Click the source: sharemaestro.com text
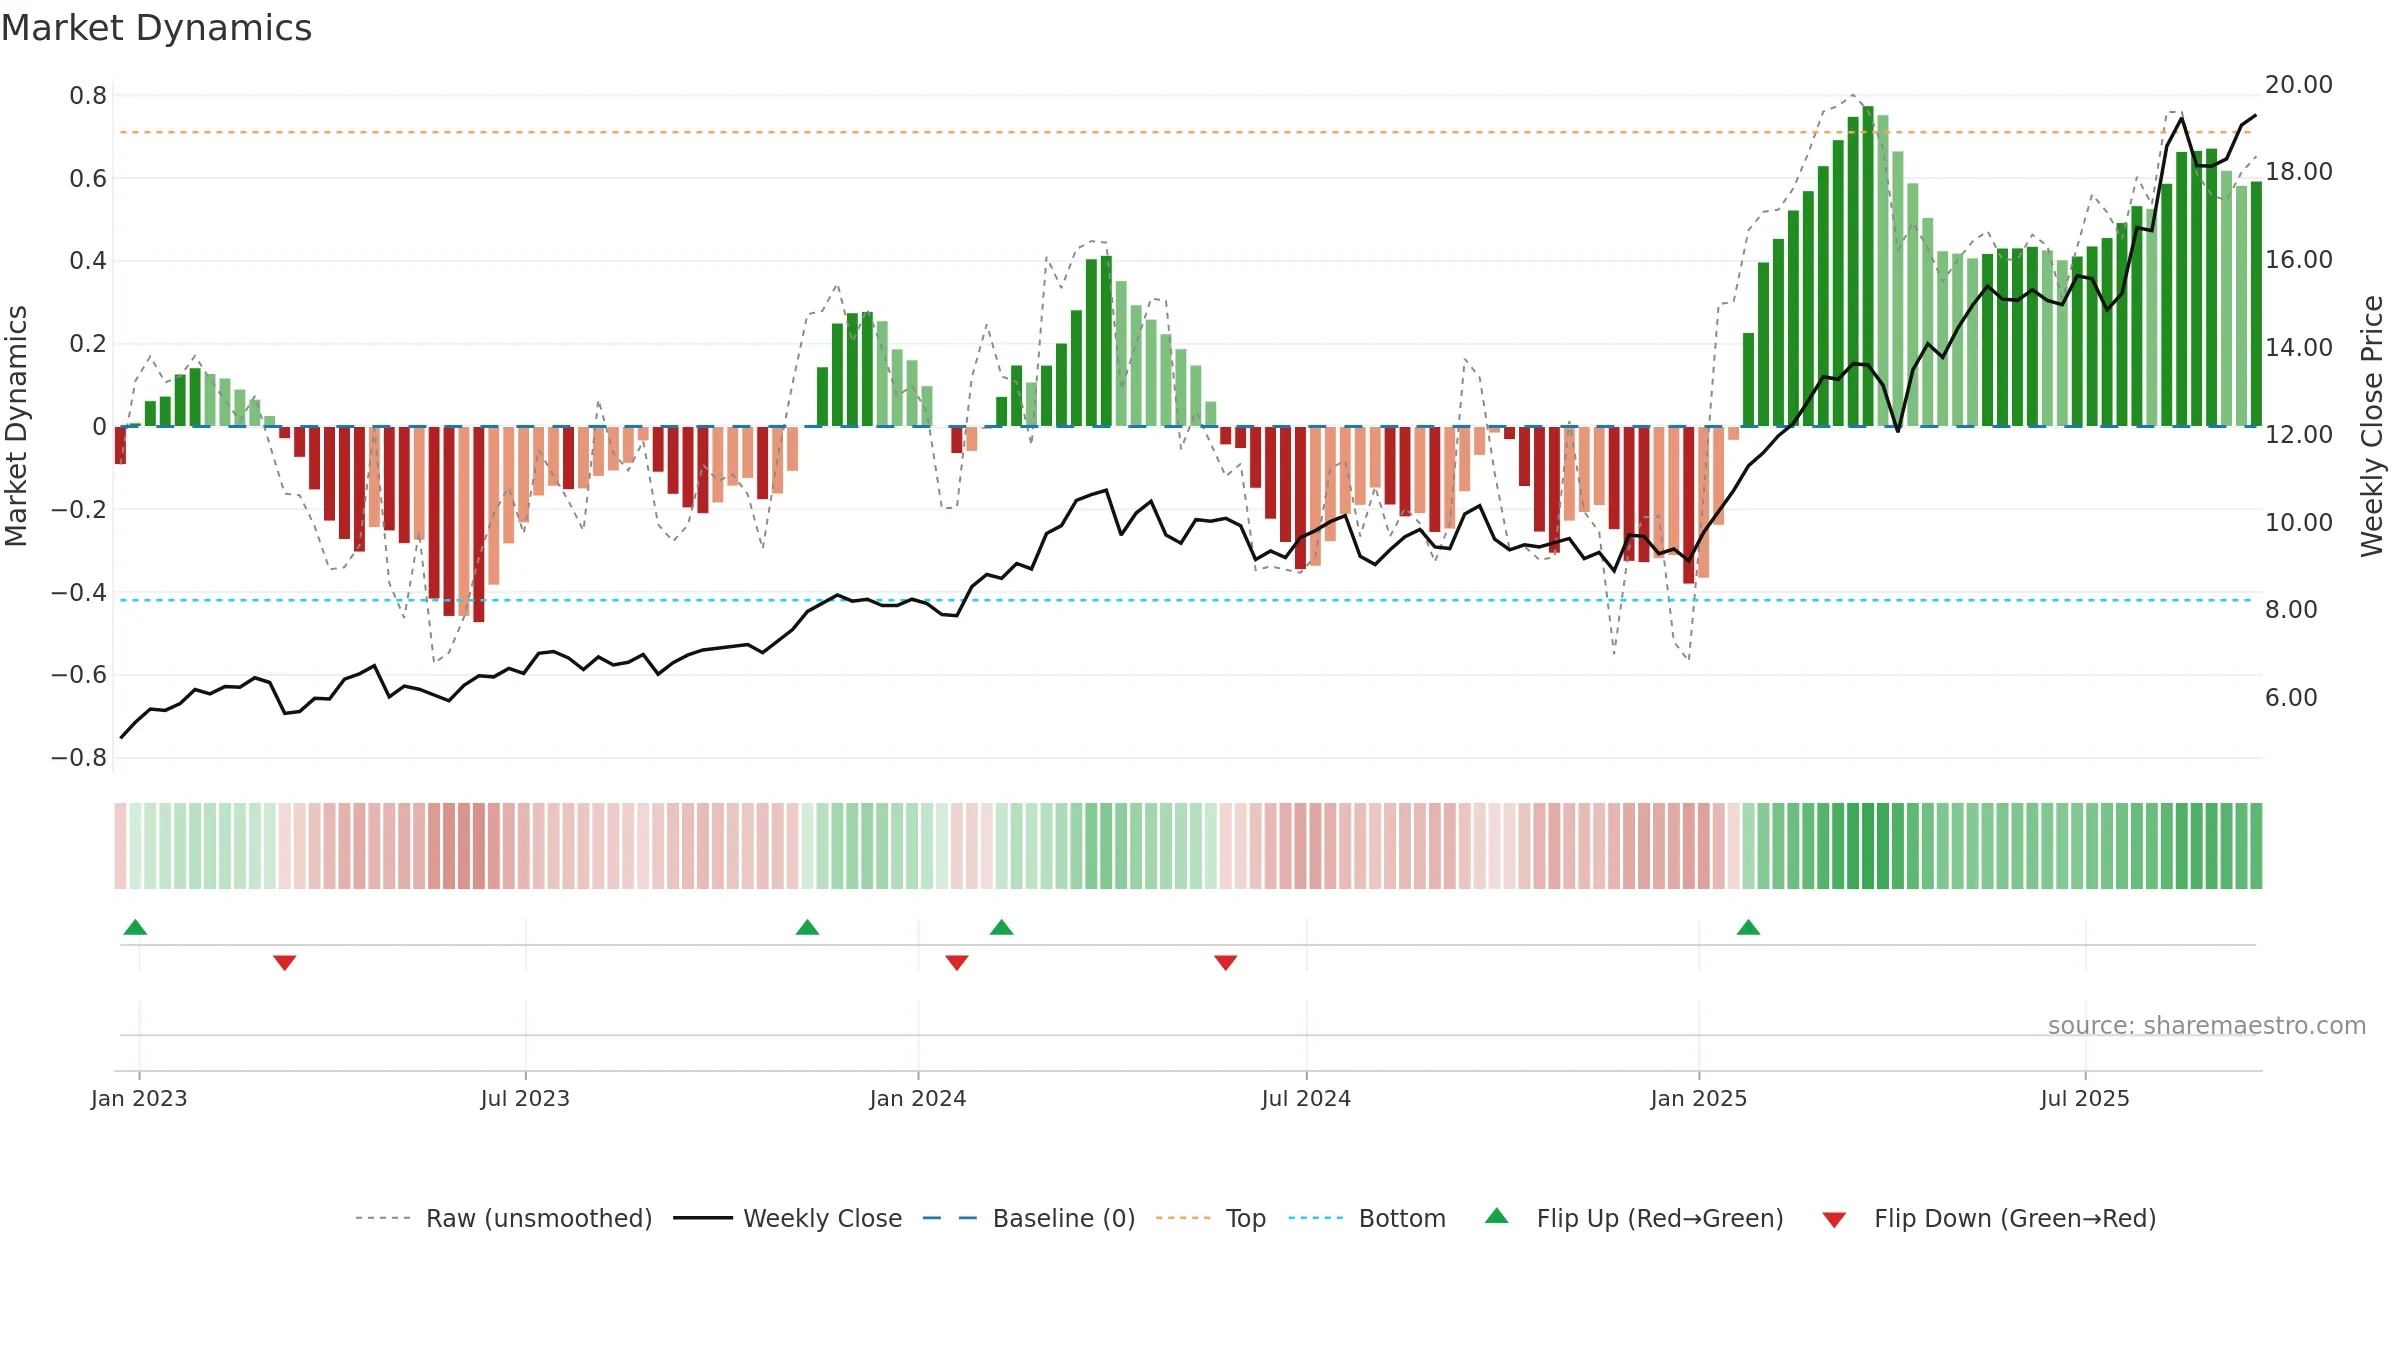Screen dimensions: 2400x1350 2207,1025
